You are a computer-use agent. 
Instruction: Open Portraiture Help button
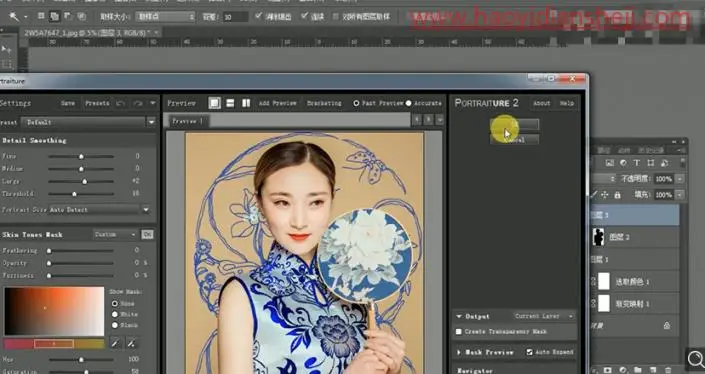567,103
